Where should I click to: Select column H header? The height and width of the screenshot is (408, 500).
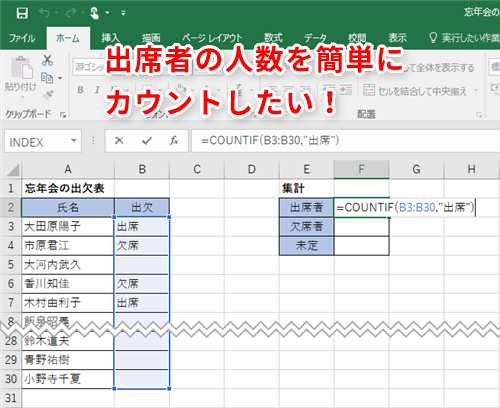[x=471, y=170]
